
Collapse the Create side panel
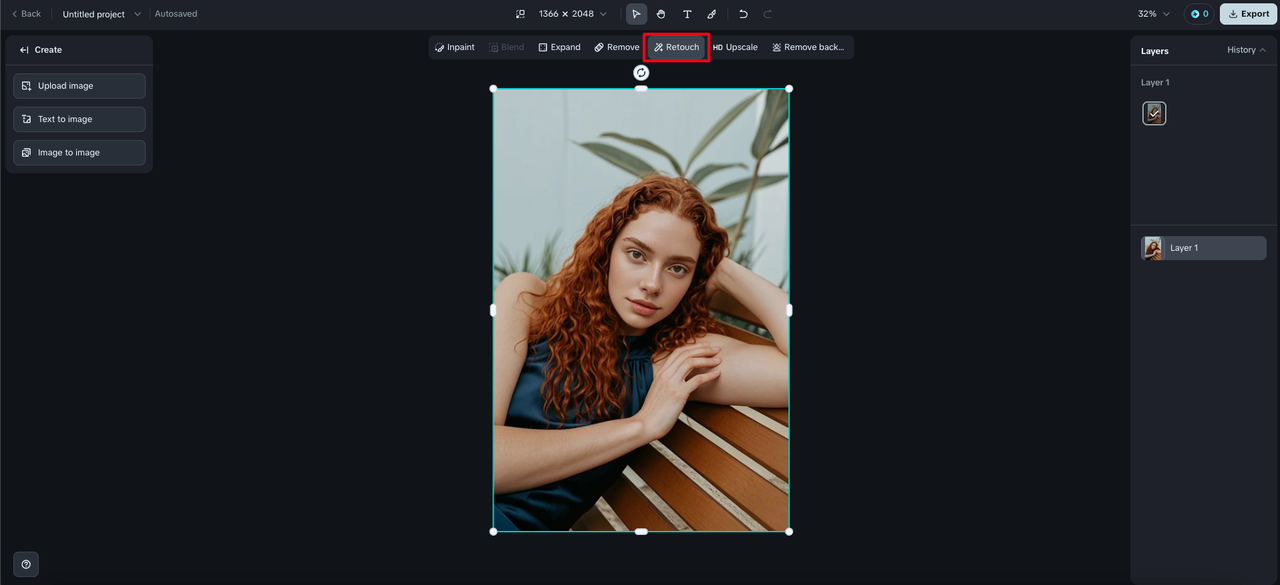[24, 50]
